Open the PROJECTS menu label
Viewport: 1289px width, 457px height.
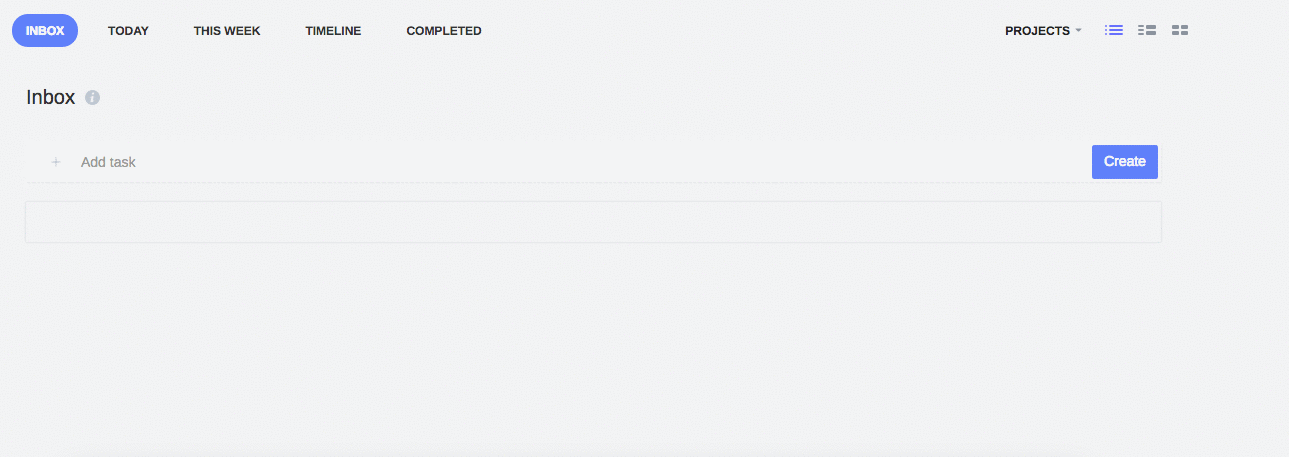pos(1037,31)
